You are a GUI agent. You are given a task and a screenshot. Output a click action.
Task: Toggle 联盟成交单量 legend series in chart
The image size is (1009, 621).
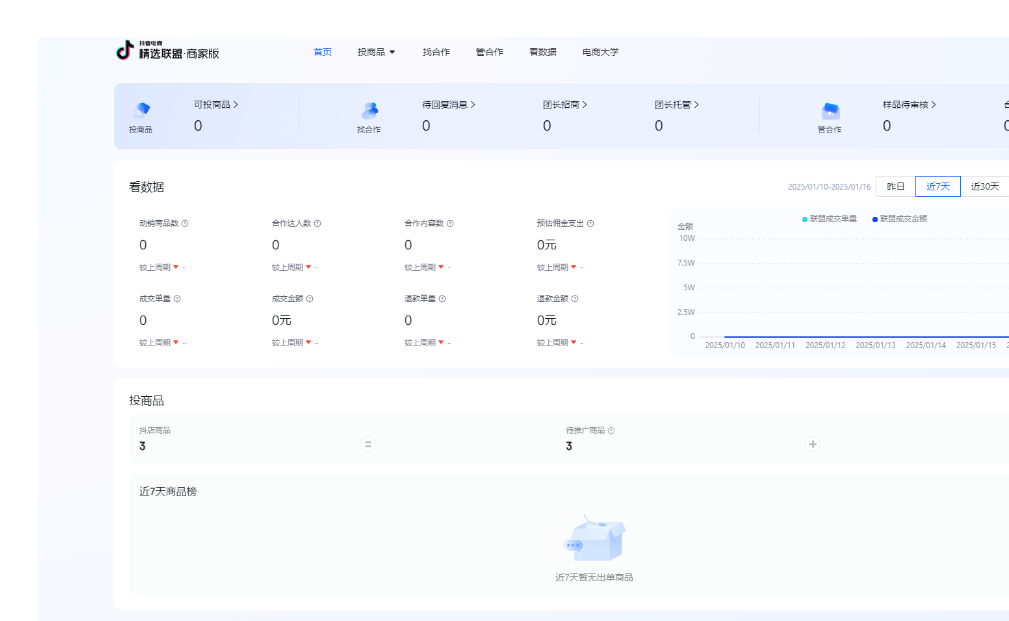click(x=829, y=218)
